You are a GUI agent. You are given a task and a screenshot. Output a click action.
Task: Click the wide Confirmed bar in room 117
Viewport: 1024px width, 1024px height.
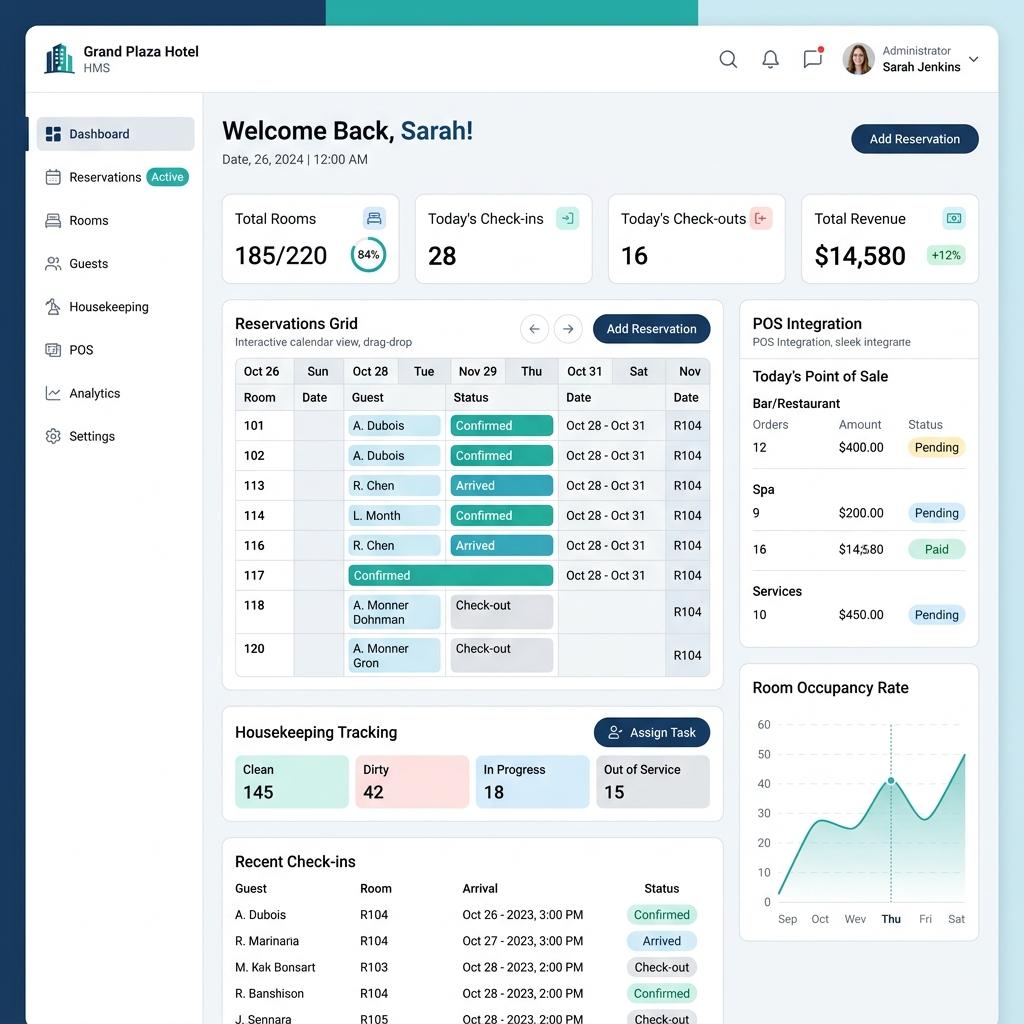(451, 575)
